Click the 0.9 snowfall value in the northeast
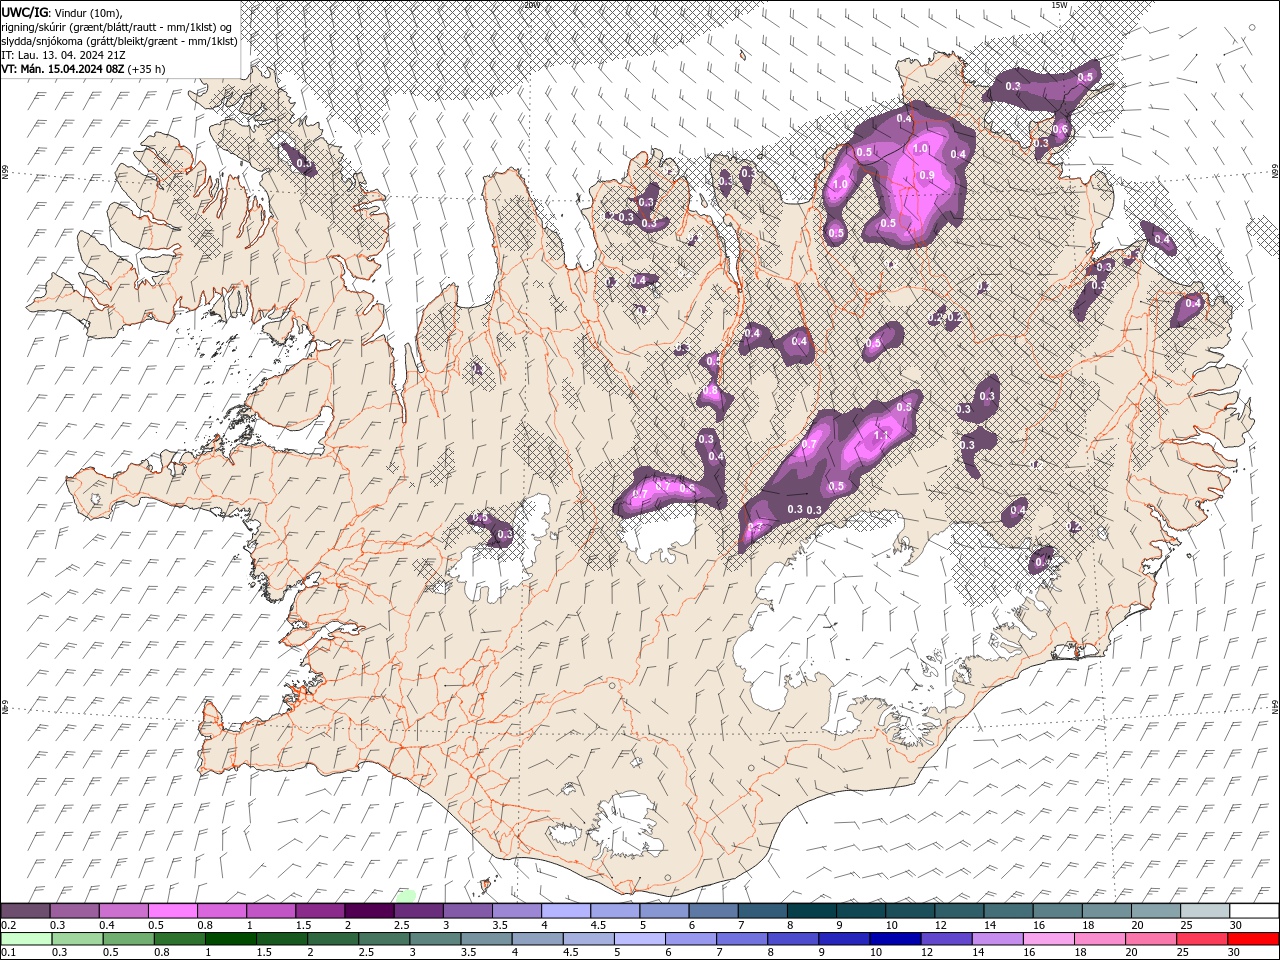Screen dimensions: 1280x960 [x=927, y=176]
